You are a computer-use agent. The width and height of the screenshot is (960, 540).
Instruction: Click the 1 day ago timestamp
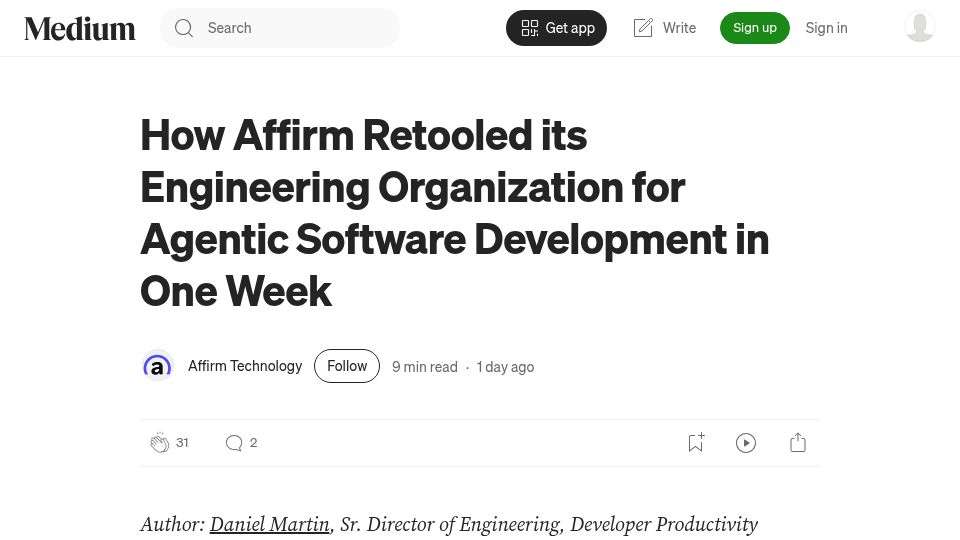[505, 367]
